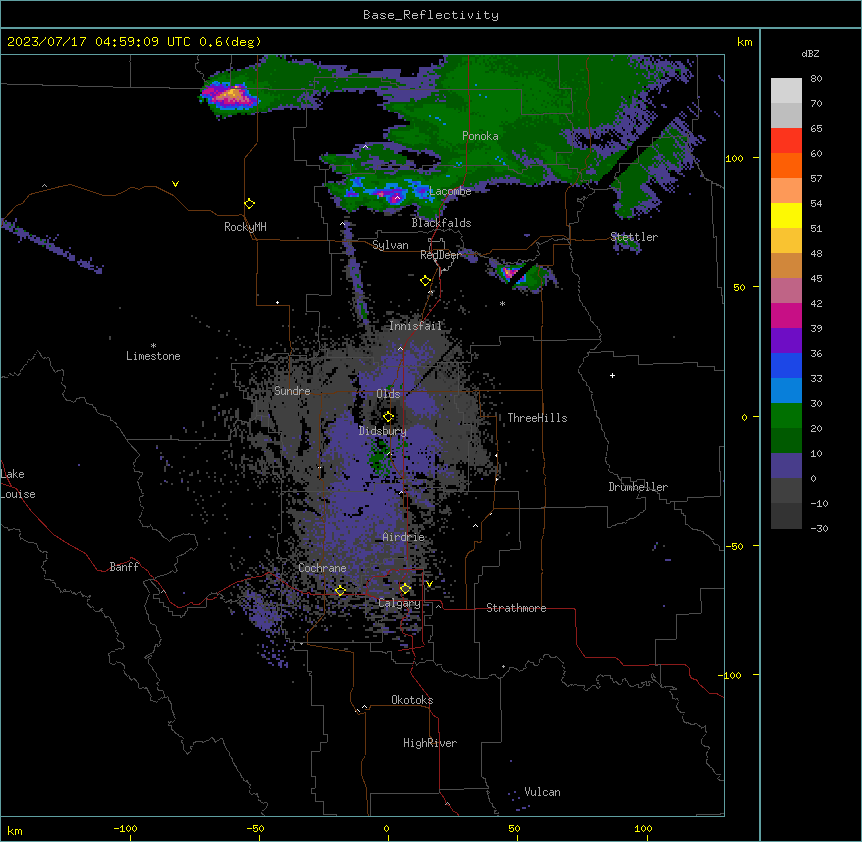Click the green echo patch south of Didsbury
862x842 pixels.
(379, 459)
